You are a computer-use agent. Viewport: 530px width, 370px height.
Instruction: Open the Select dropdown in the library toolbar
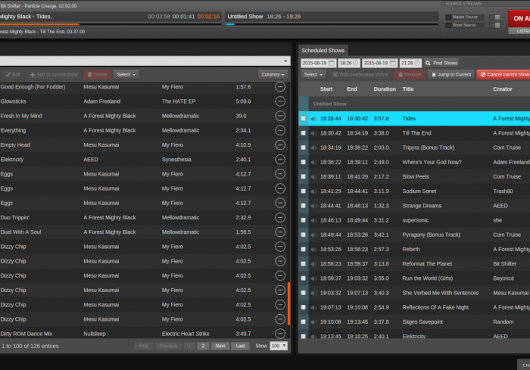tap(126, 75)
